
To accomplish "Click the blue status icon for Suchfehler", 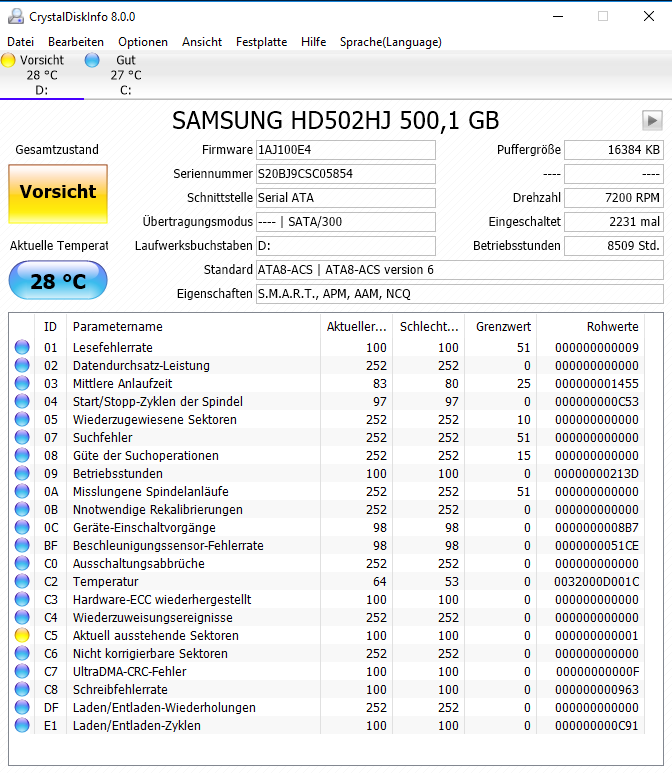I will coord(22,437).
